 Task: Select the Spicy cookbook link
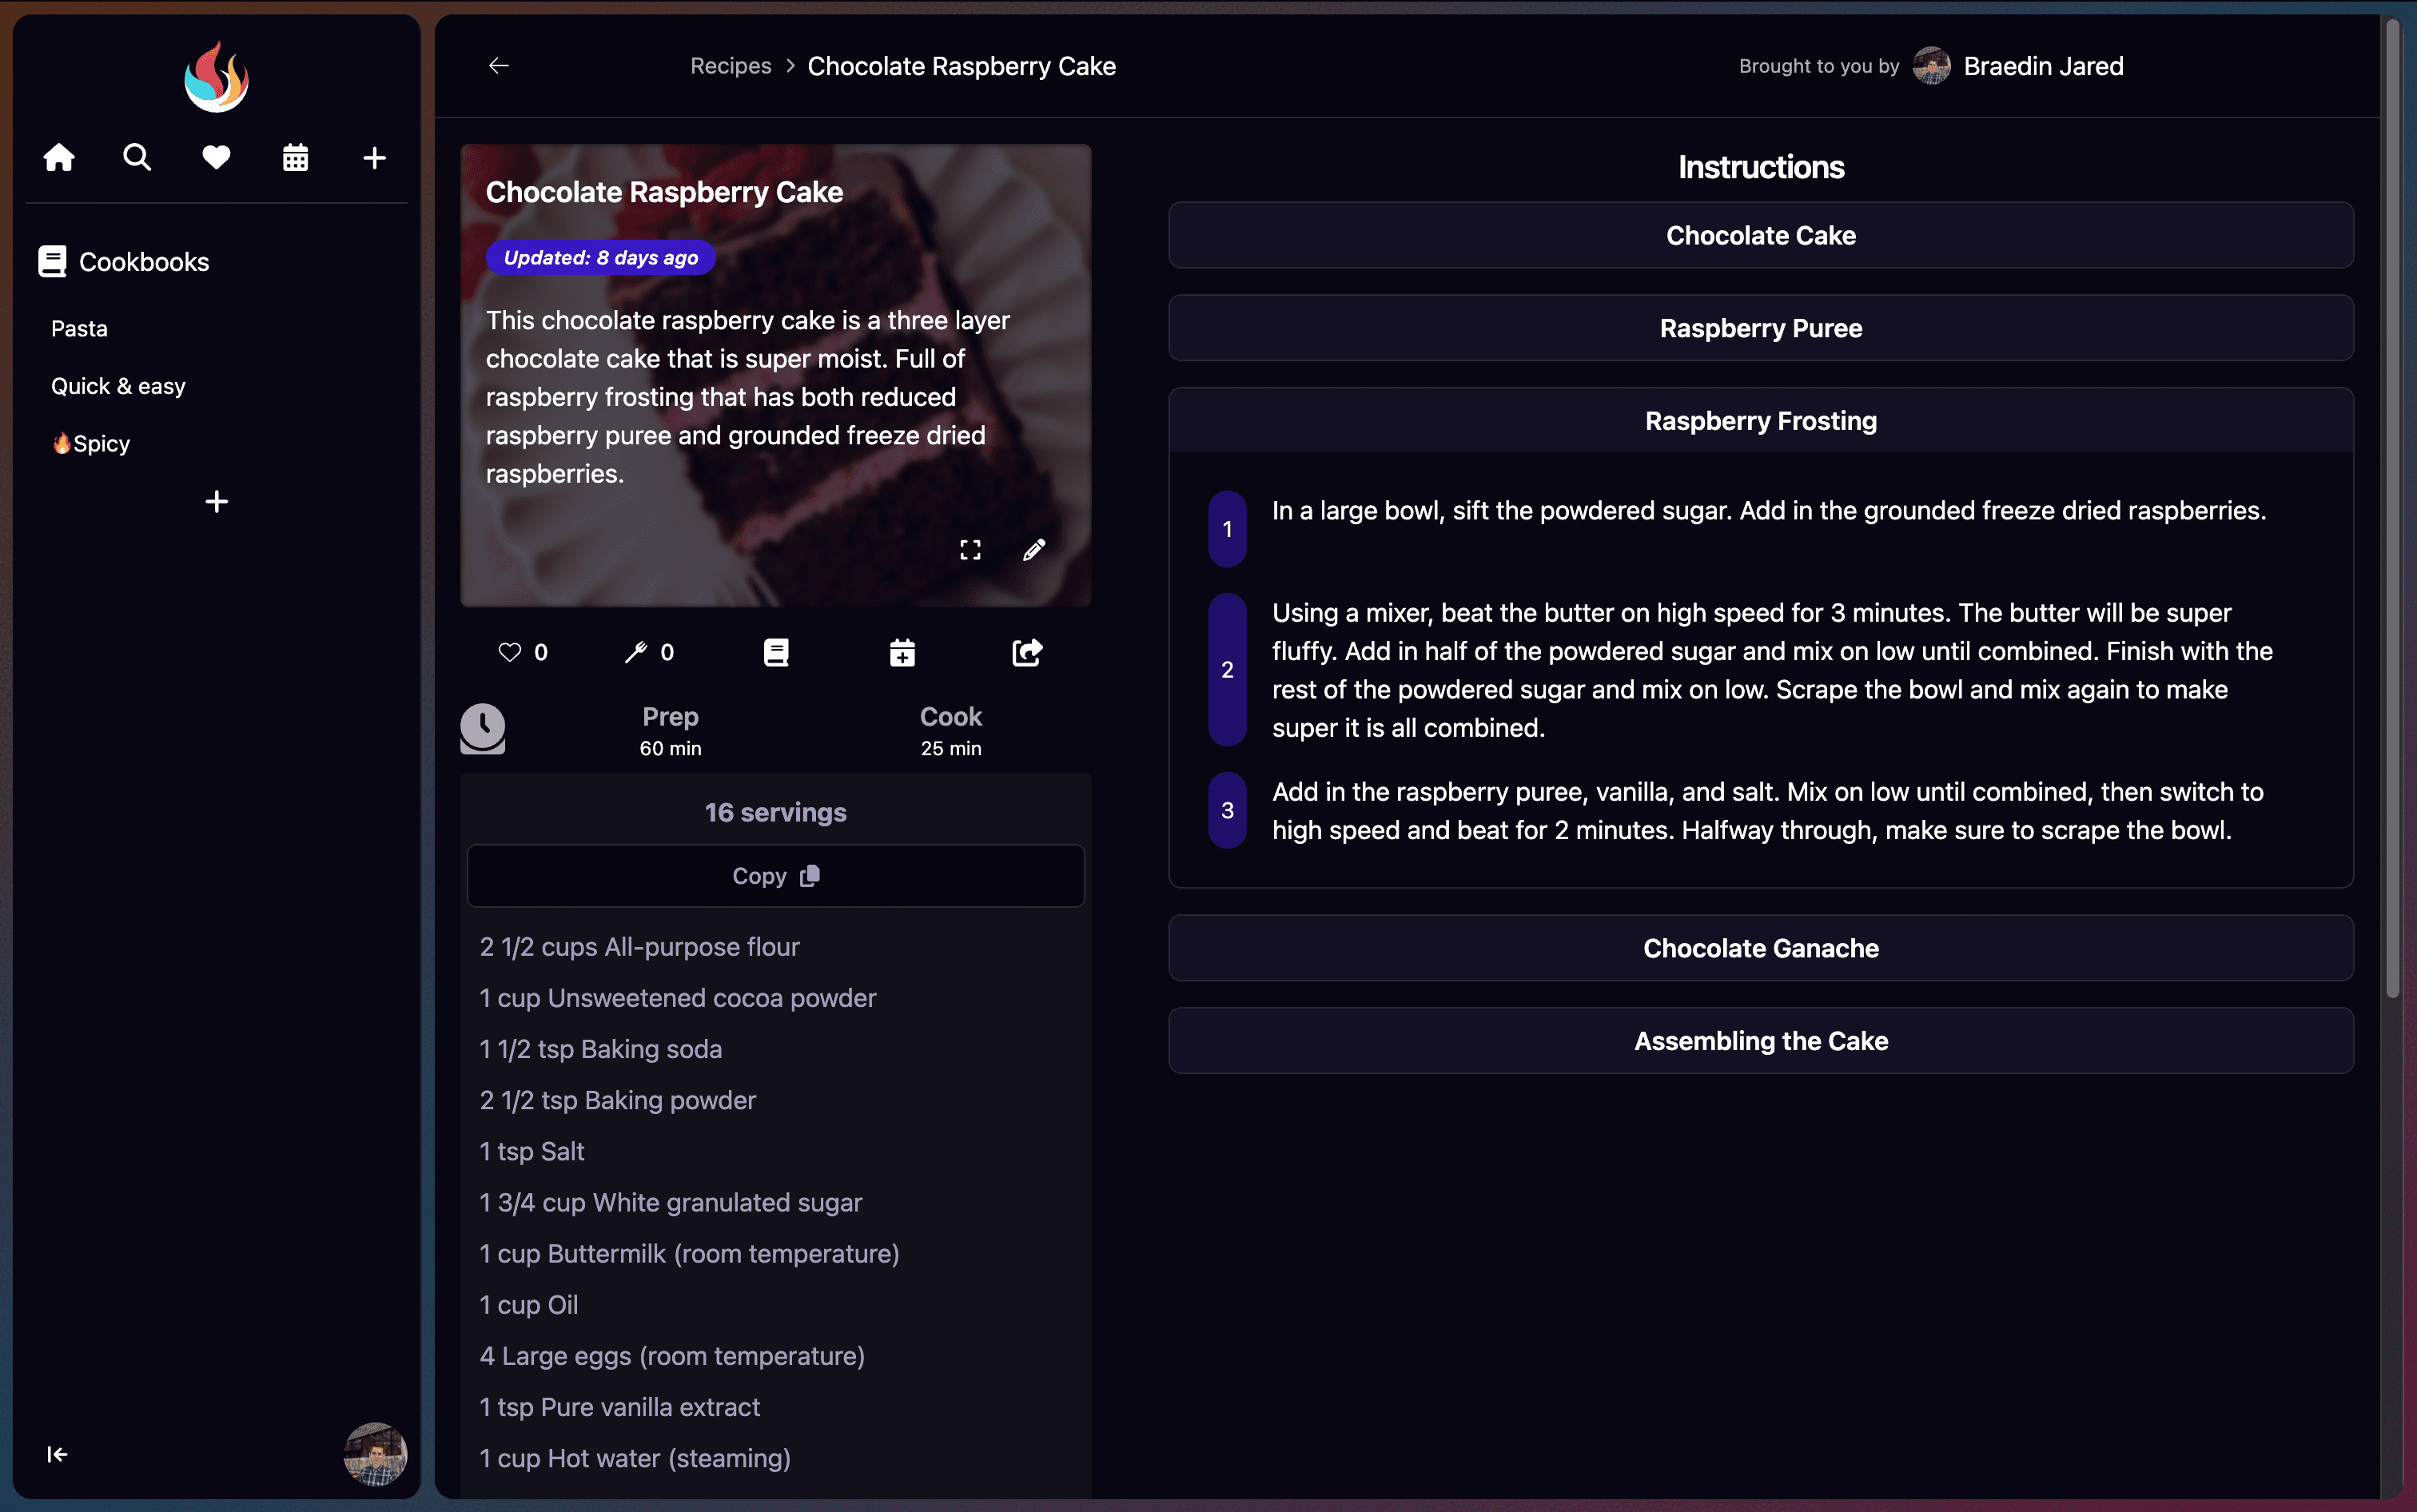90,443
